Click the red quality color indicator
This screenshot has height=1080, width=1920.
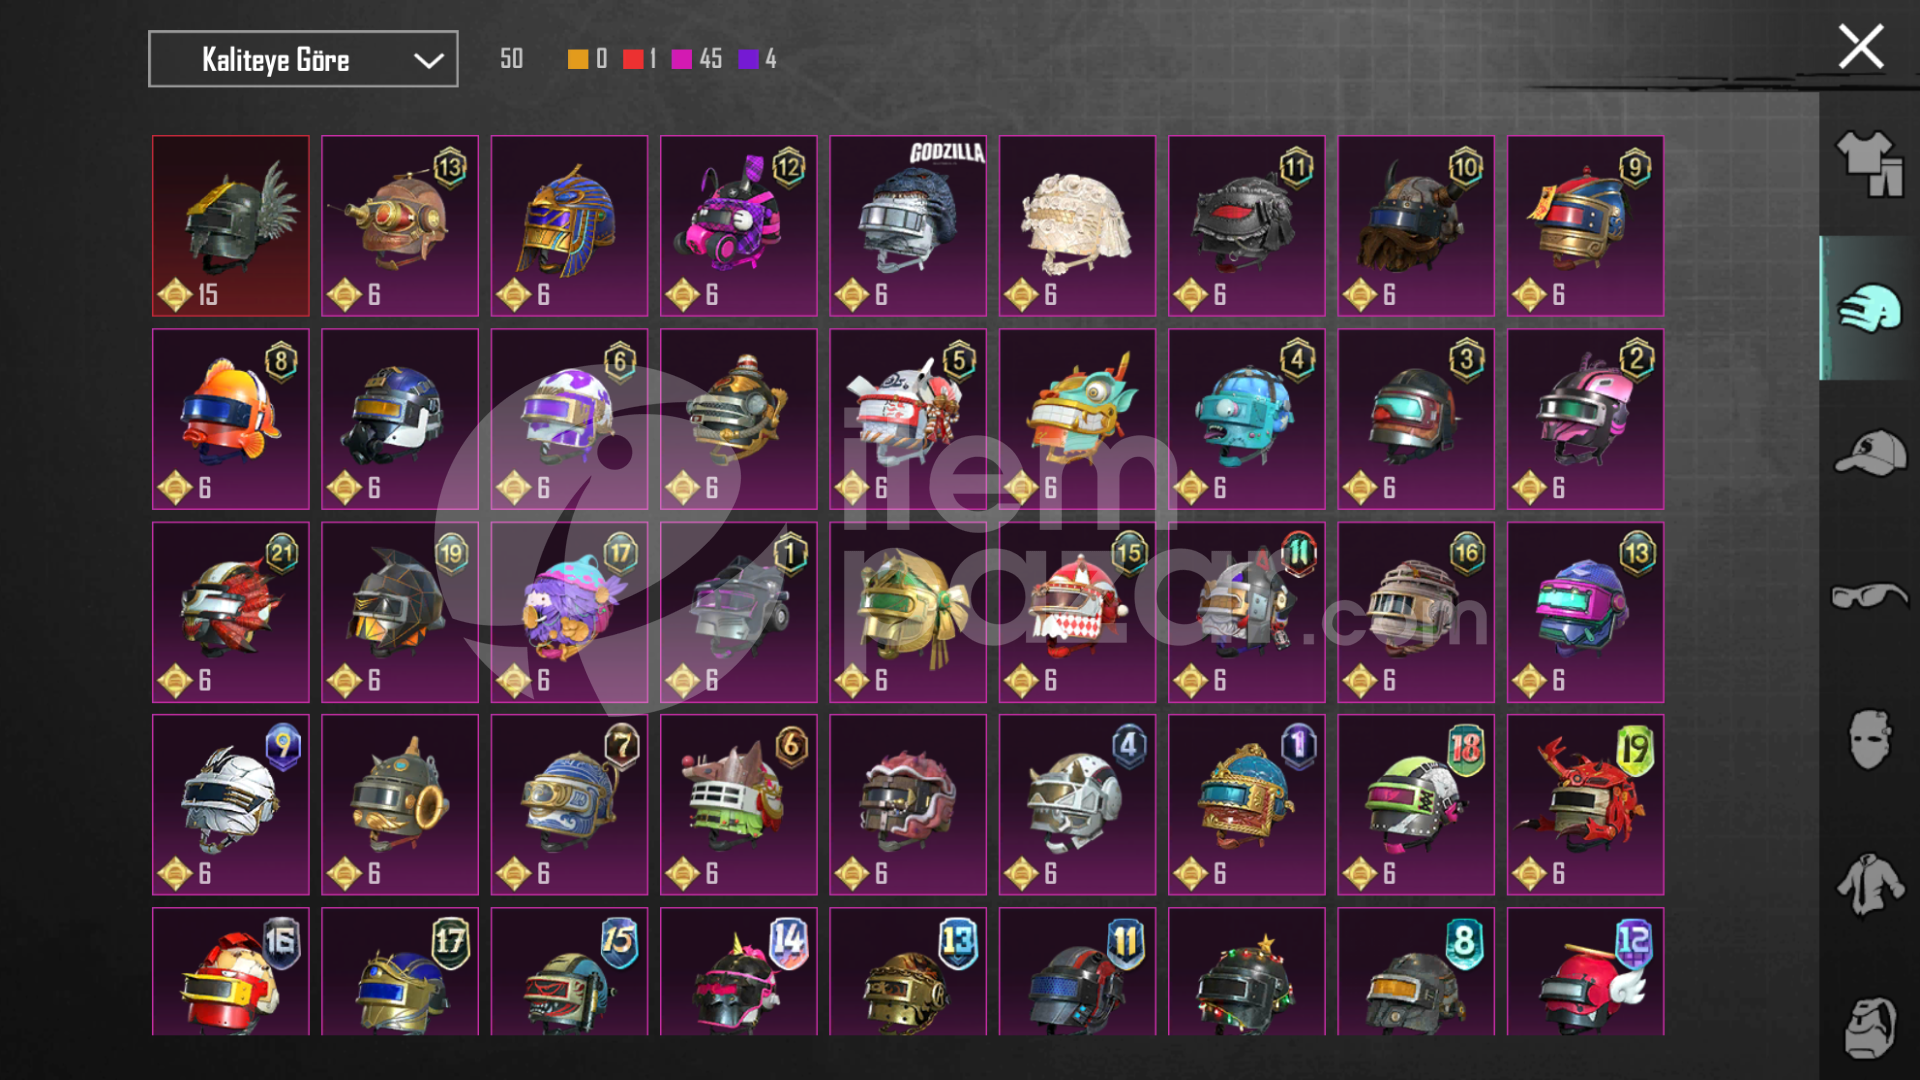click(633, 59)
